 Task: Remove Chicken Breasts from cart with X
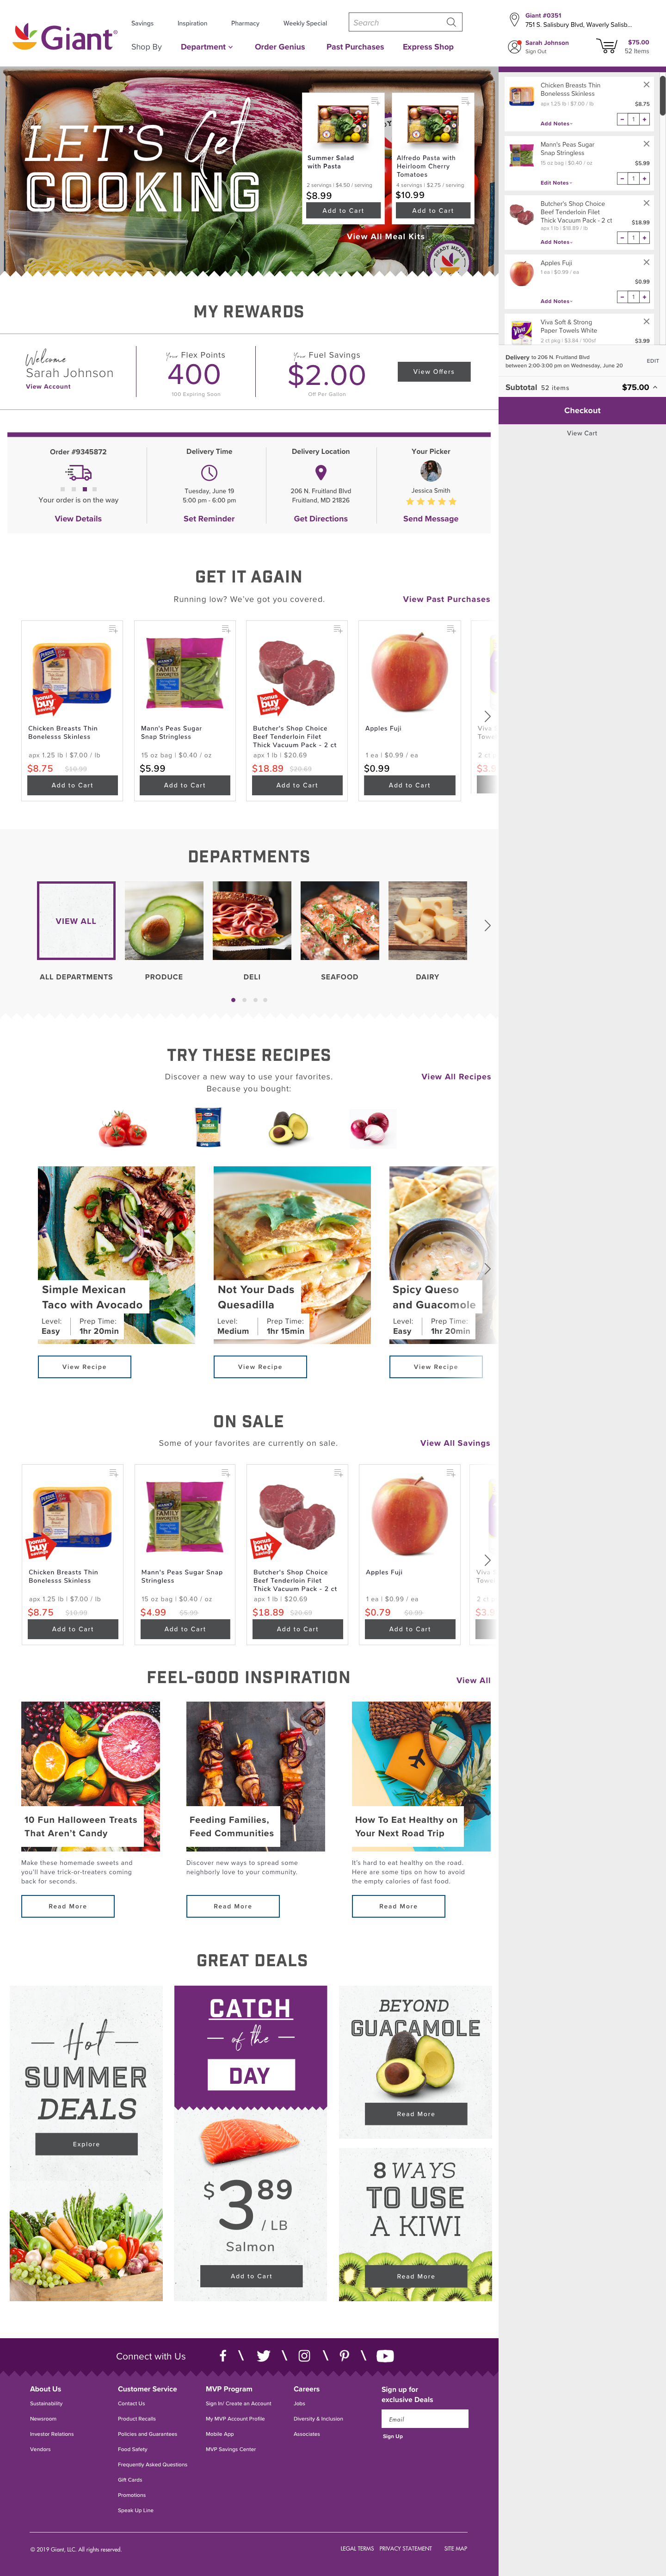(x=646, y=85)
